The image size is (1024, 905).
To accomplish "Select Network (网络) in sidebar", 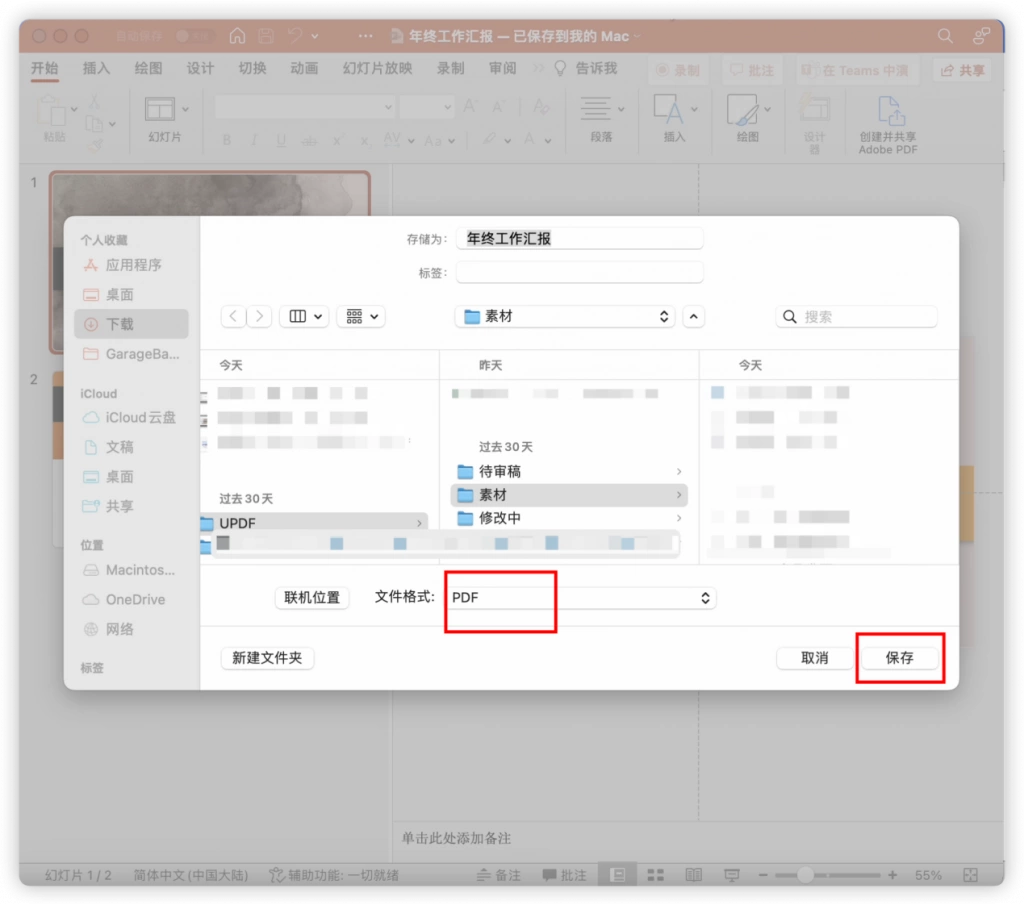I will (132, 629).
